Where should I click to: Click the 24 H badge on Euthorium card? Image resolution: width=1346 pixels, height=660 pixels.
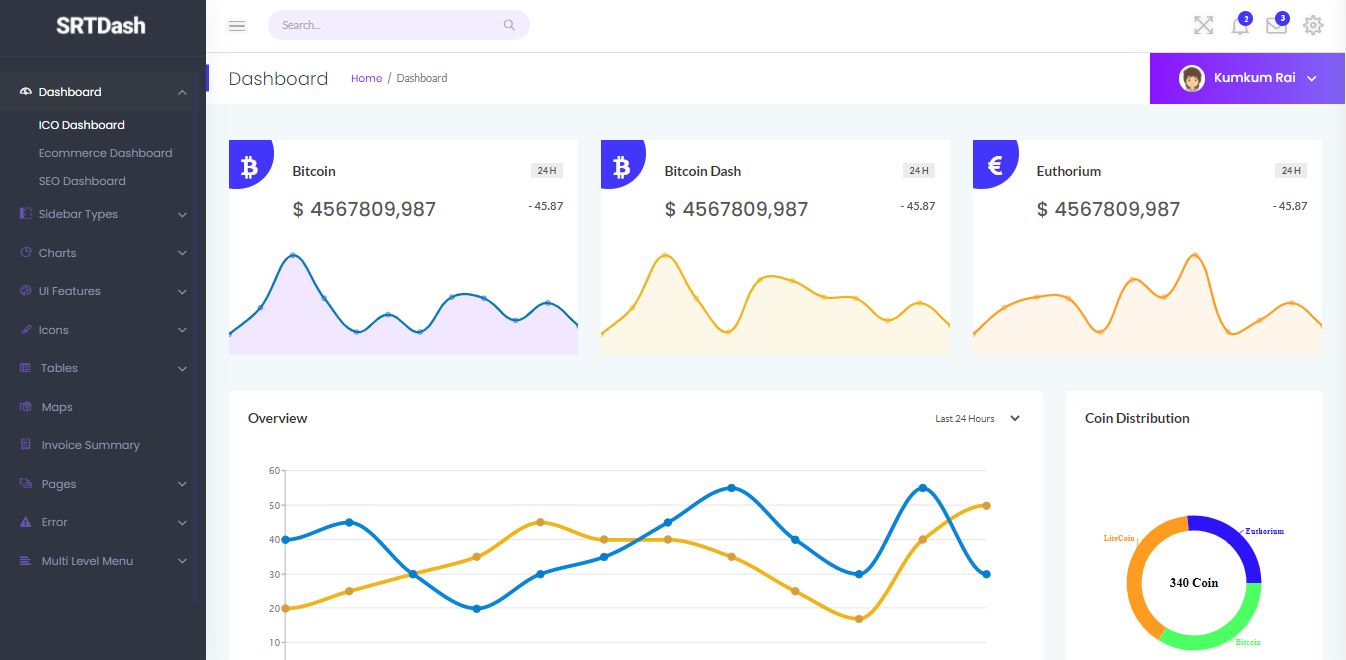tap(1291, 171)
